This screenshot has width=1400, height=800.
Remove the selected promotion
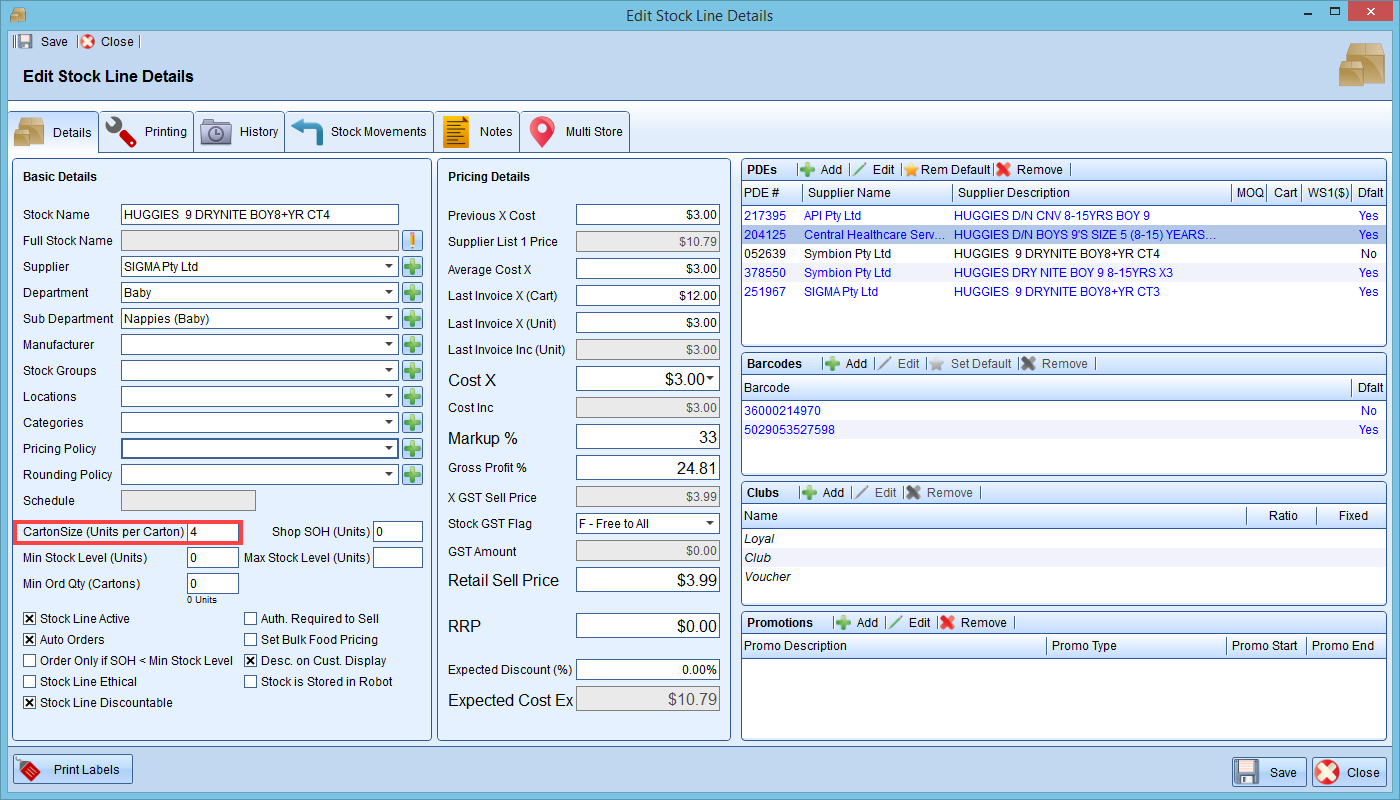(x=974, y=622)
